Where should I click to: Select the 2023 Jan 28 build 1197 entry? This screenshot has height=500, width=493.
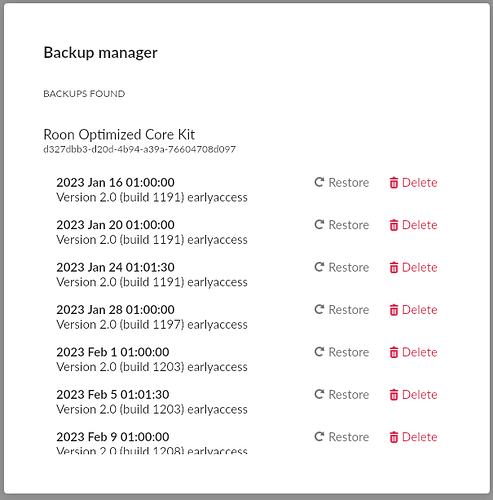pos(152,317)
